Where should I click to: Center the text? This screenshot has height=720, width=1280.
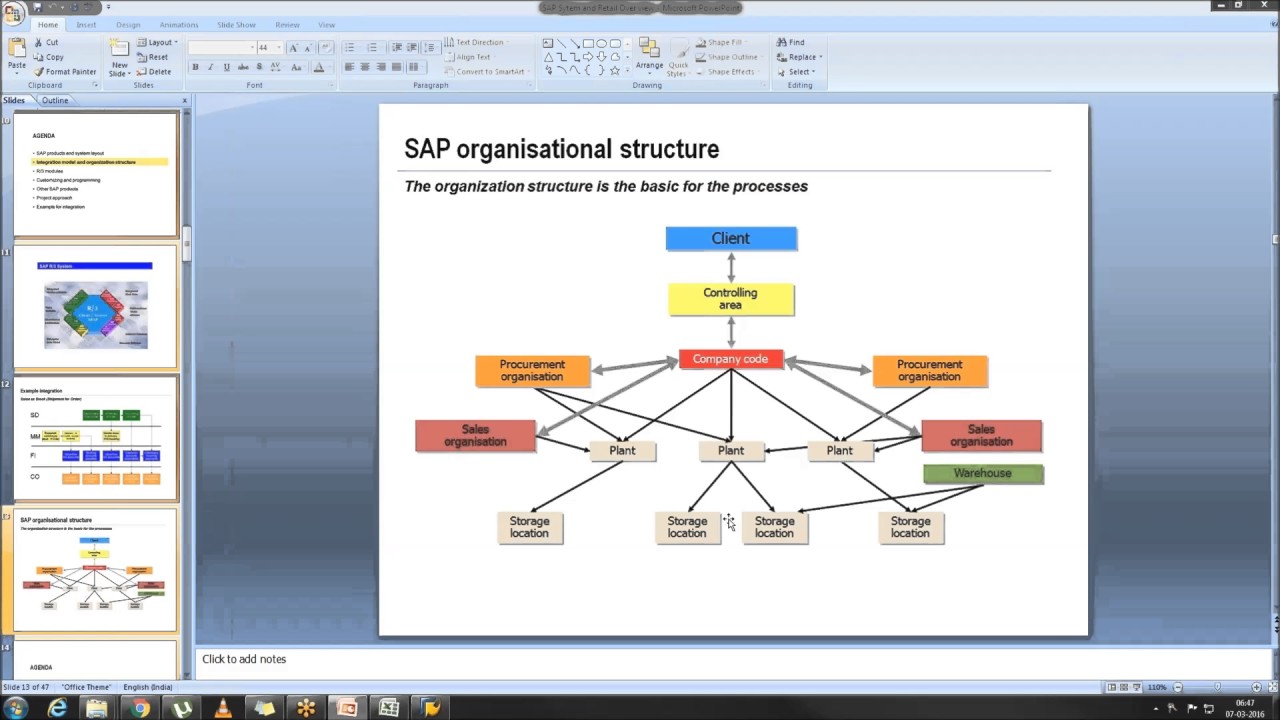pyautogui.click(x=365, y=67)
